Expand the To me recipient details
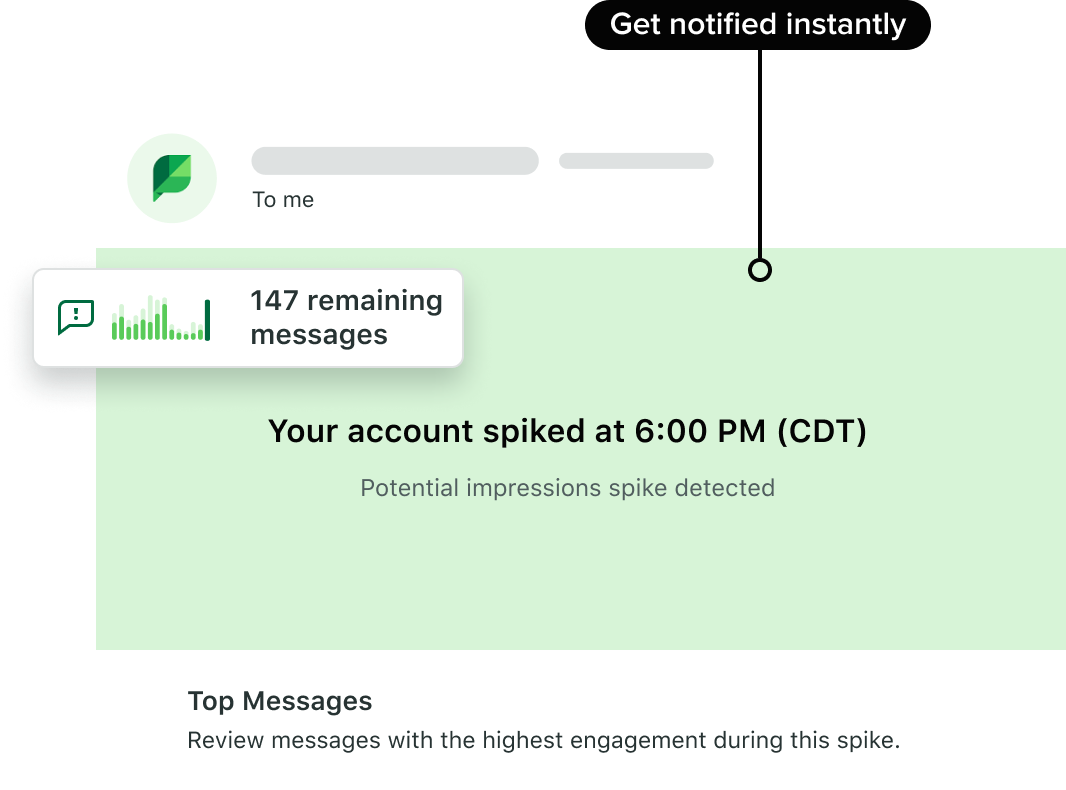Screen dimensions: 1066x790 (x=283, y=200)
